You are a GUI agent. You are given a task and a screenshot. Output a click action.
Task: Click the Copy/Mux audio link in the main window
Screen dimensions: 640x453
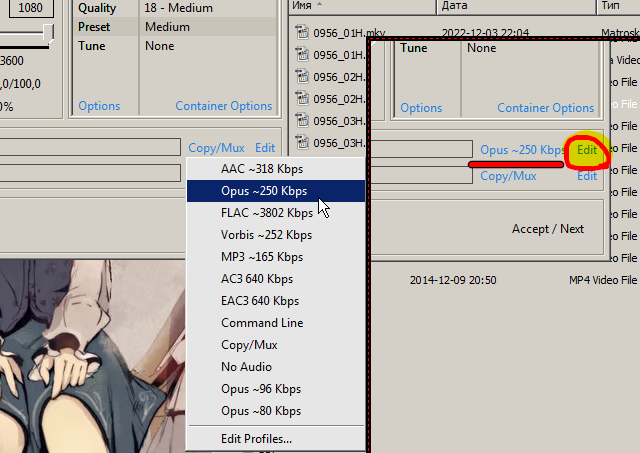pos(216,148)
